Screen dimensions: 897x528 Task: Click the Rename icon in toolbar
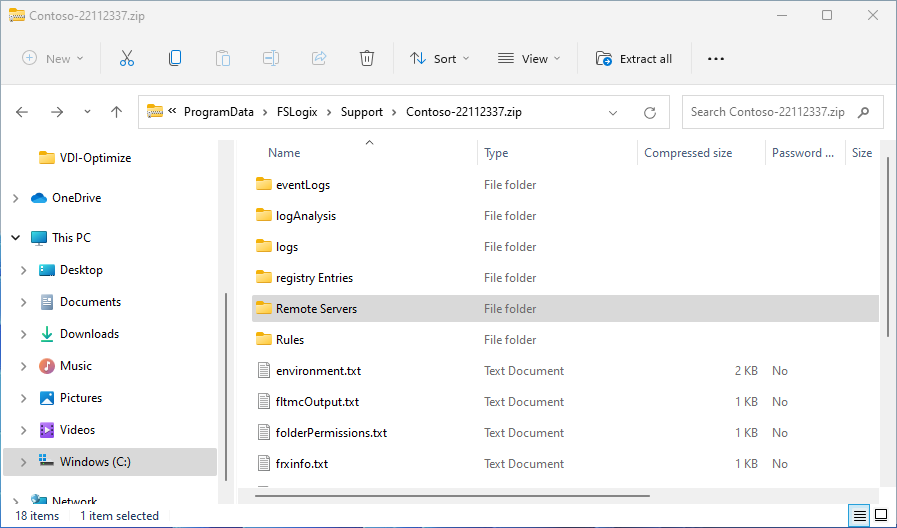point(271,58)
